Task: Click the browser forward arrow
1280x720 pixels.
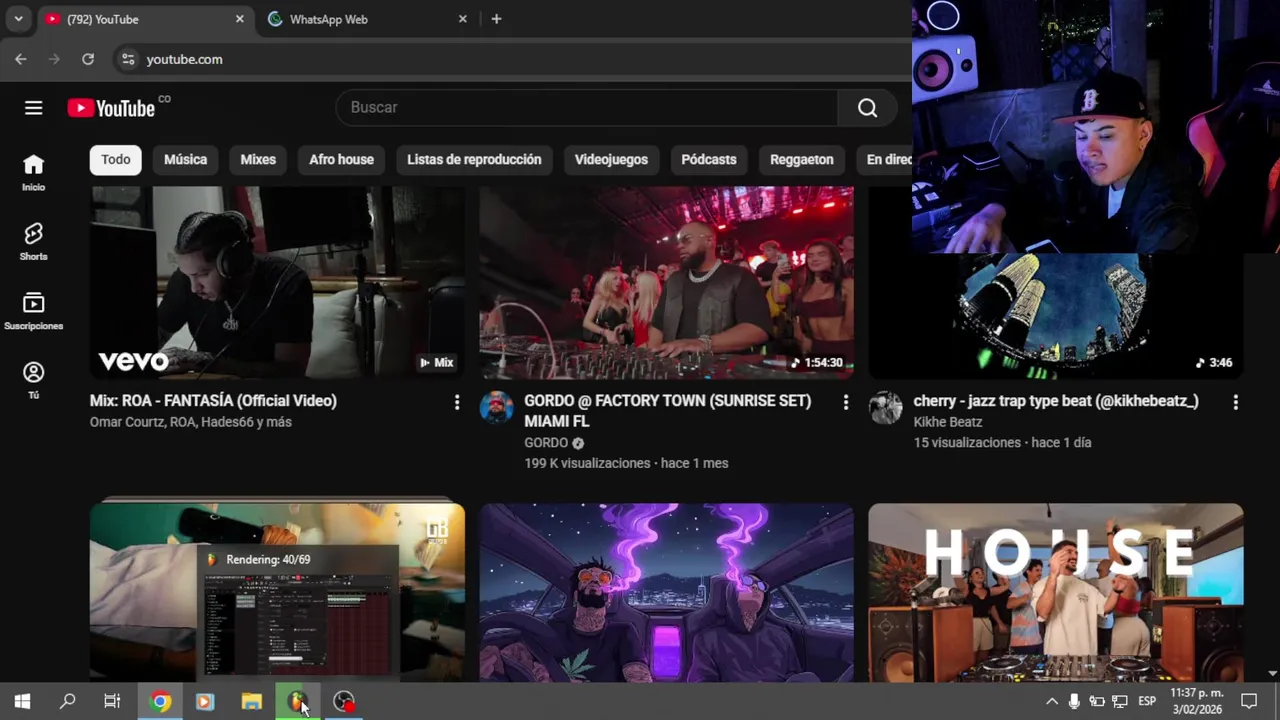Action: click(54, 59)
